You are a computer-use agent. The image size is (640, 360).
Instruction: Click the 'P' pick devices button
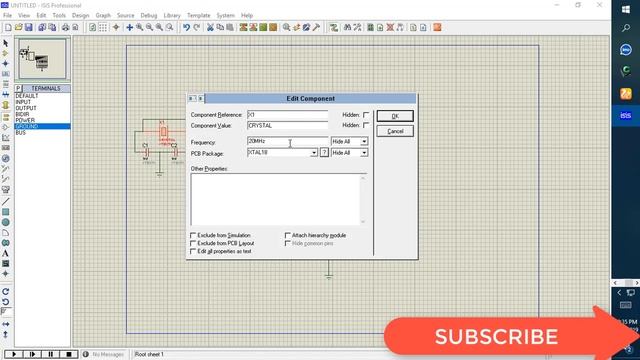tap(18, 89)
